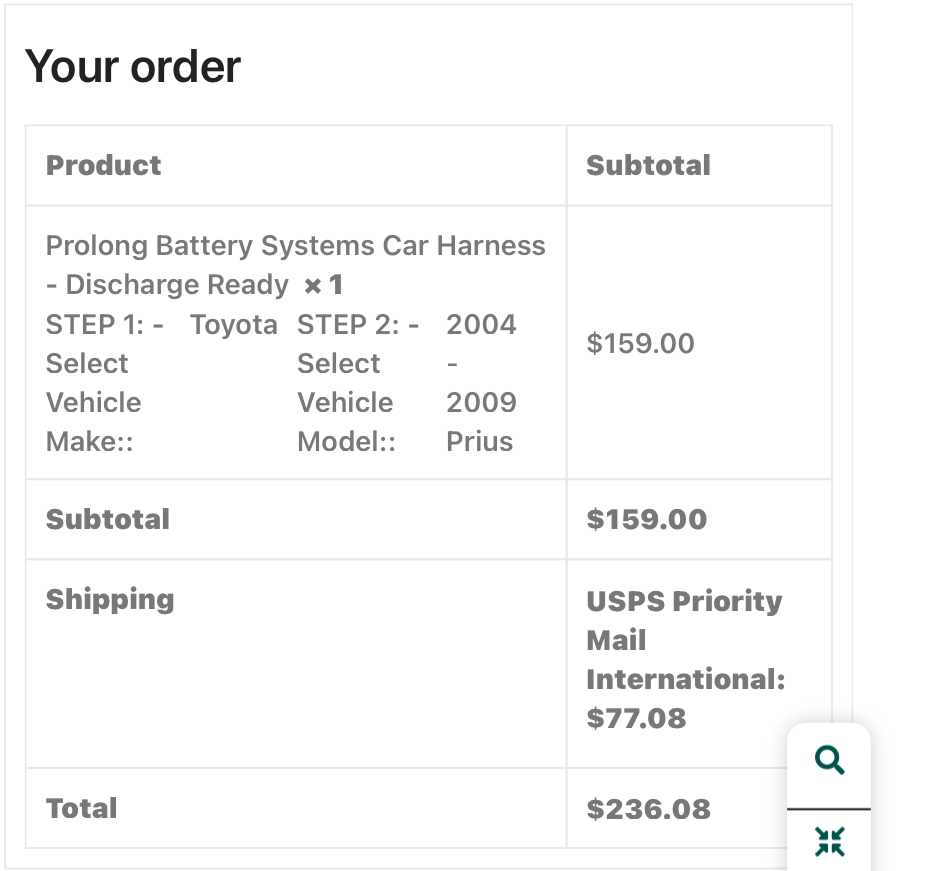This screenshot has height=871, width=927.
Task: Click the $77.08 shipping cost
Action: tap(636, 718)
